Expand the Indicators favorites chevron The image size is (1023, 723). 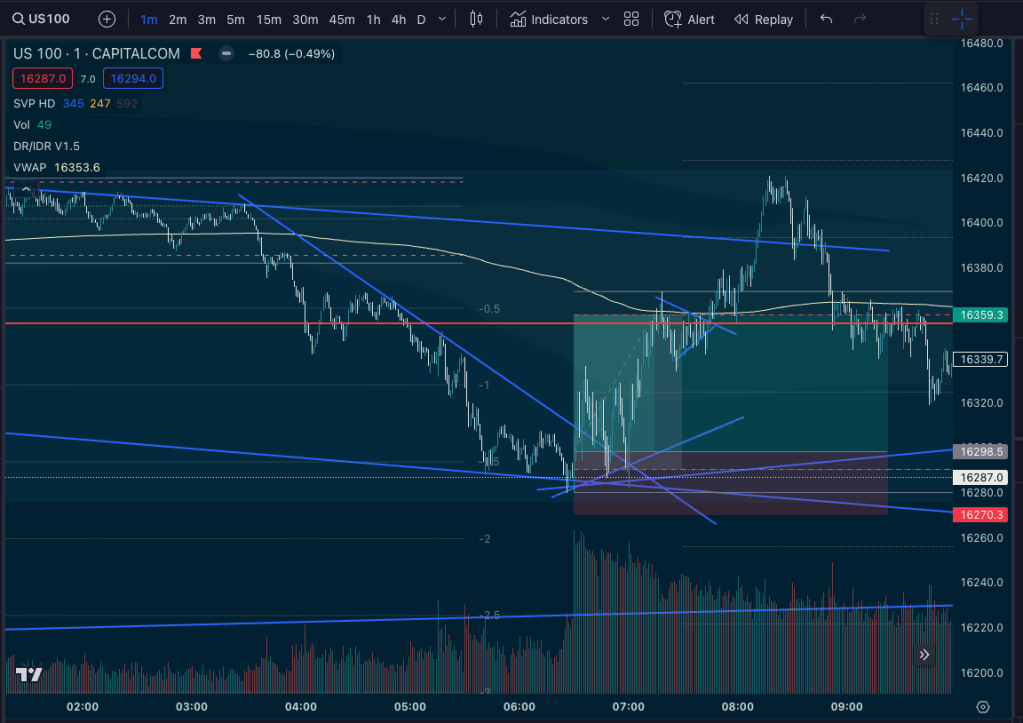coord(605,19)
